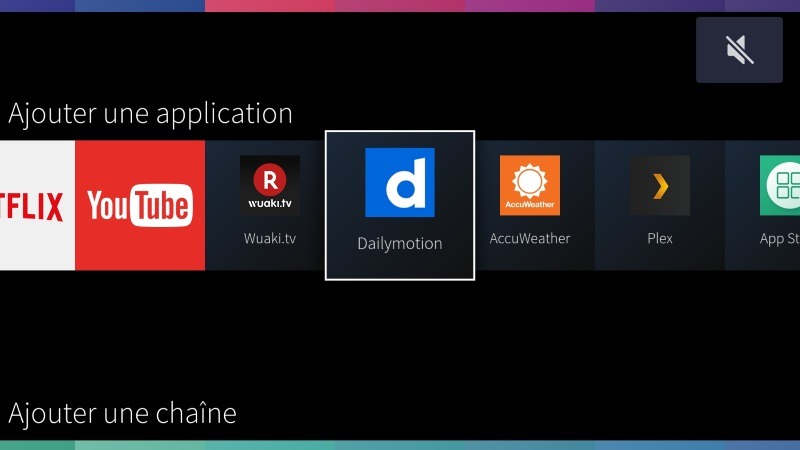Click the Plex chevron icon
The image size is (800, 450).
coord(659,185)
